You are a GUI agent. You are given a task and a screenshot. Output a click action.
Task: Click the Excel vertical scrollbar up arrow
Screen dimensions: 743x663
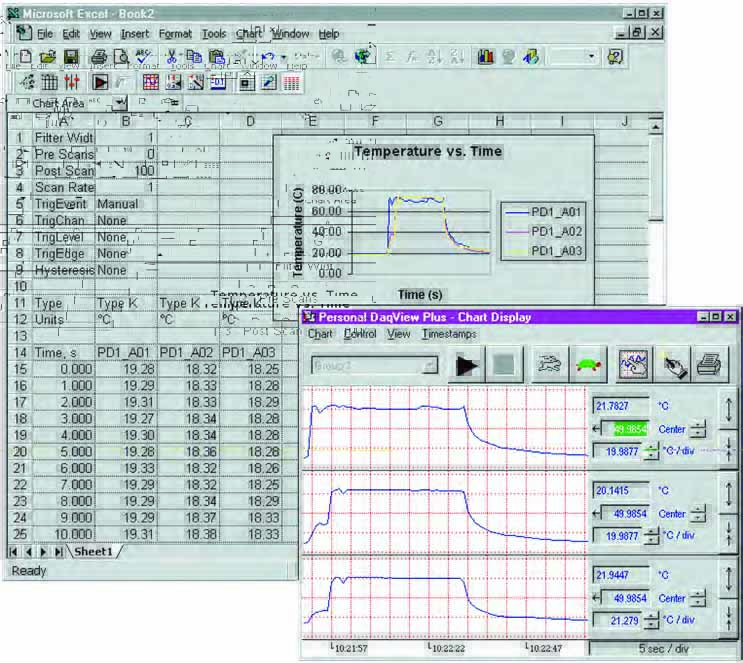click(655, 127)
